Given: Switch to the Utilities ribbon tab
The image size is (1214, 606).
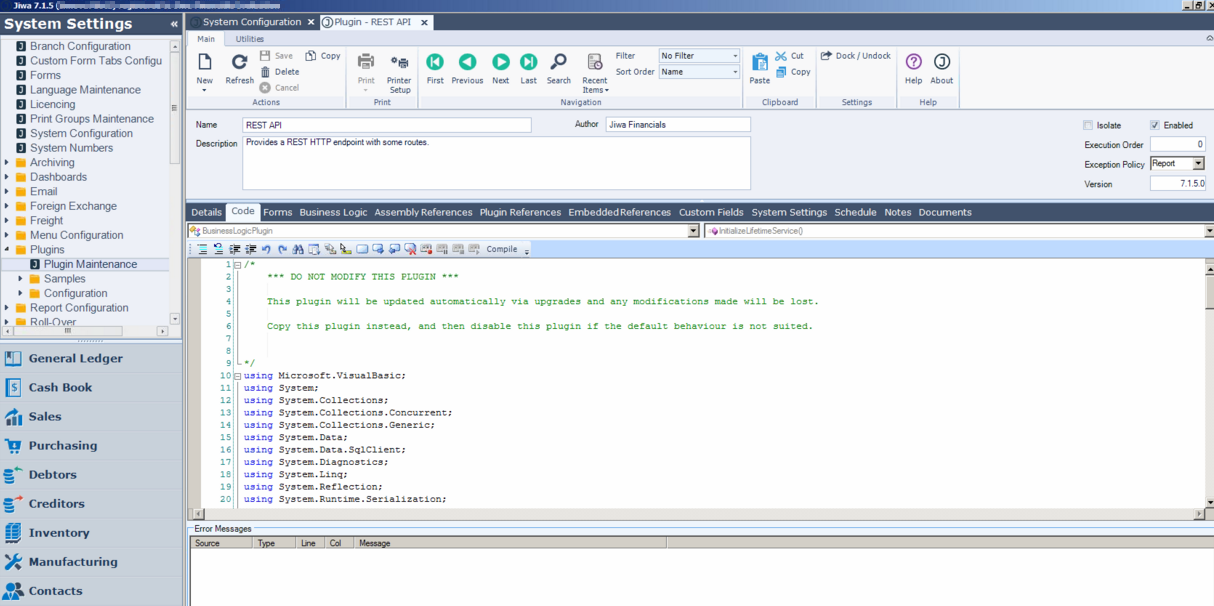Looking at the screenshot, I should (x=249, y=39).
